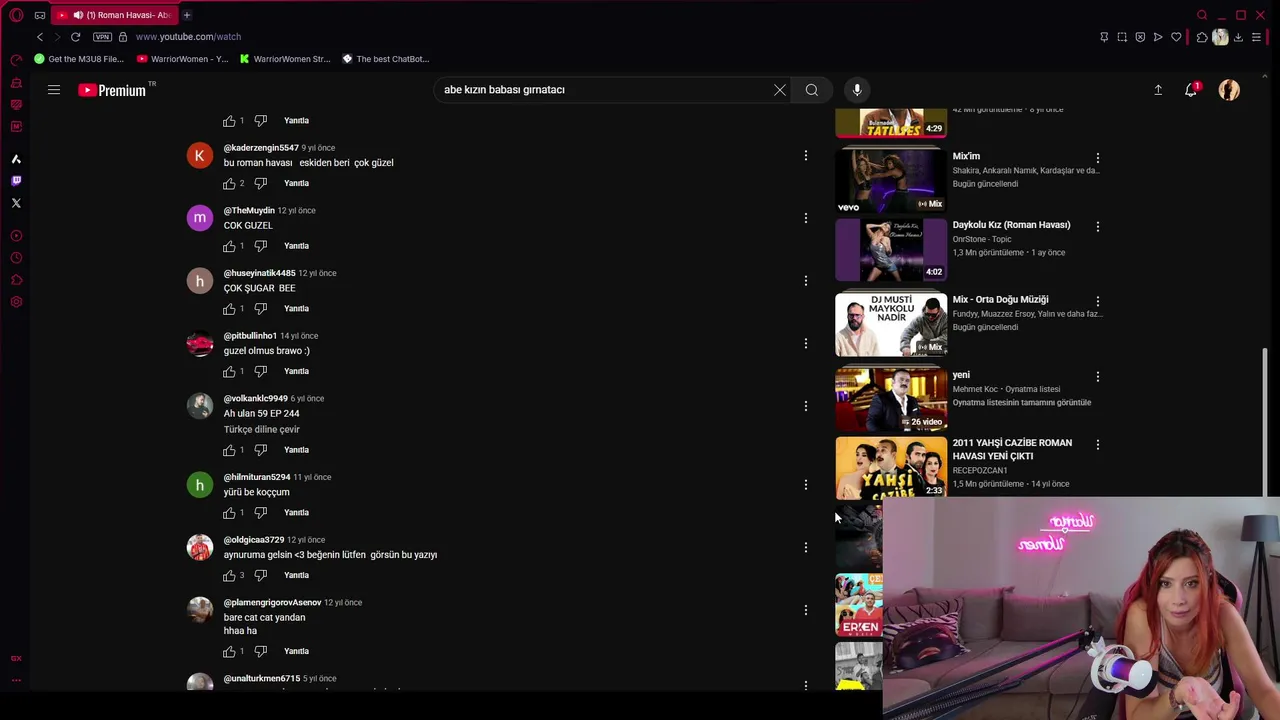The width and height of the screenshot is (1280, 720).
Task: Open Twitch in the Opera sidebar
Action: [x=16, y=181]
